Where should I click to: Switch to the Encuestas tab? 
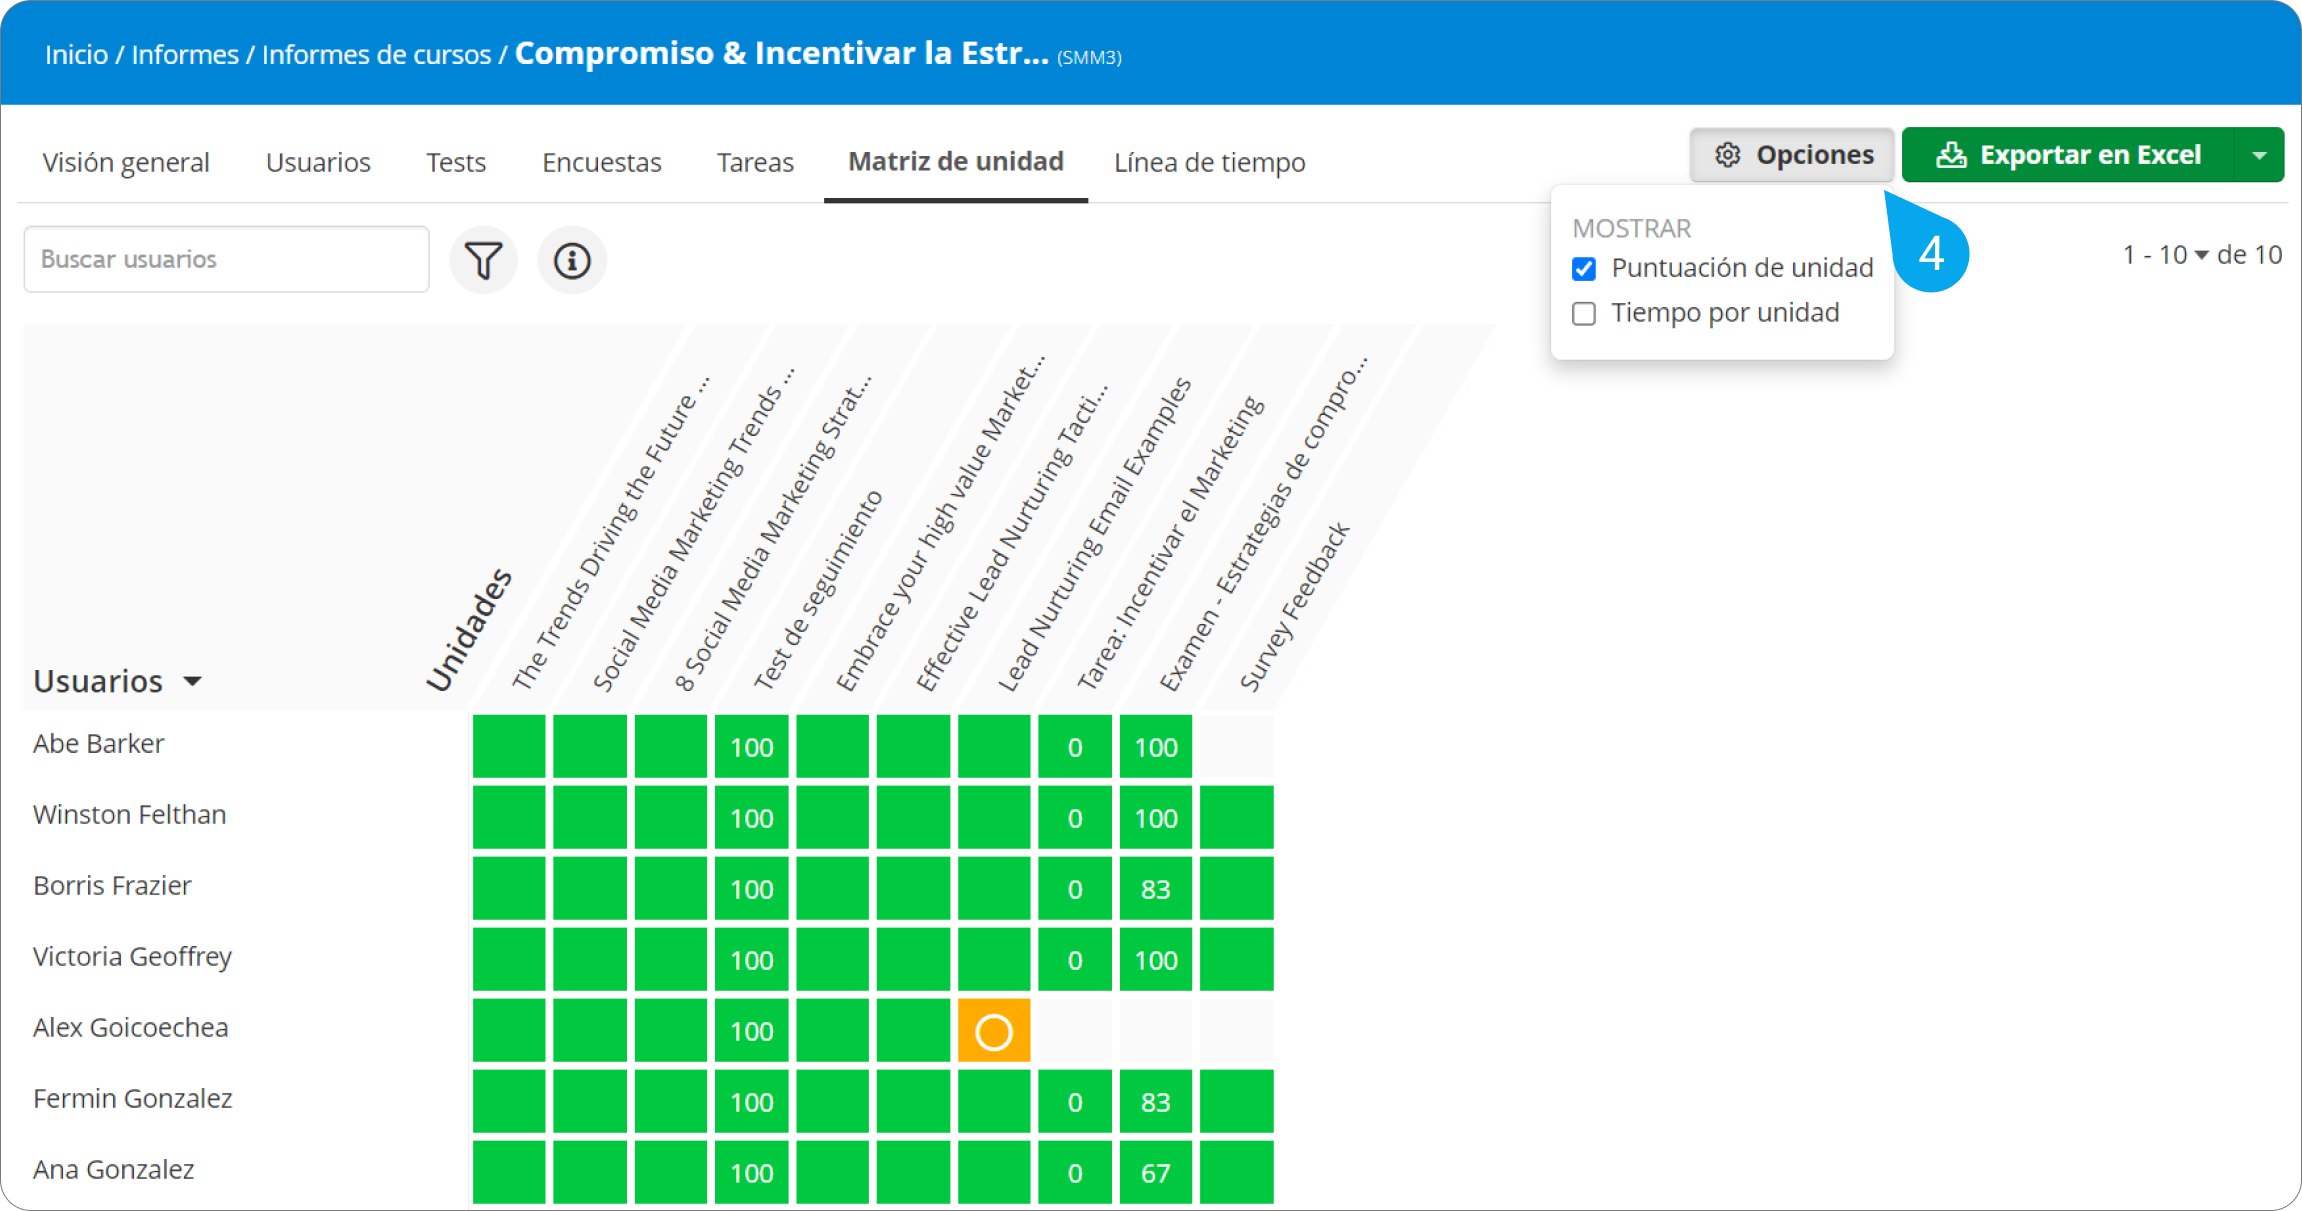(x=601, y=162)
